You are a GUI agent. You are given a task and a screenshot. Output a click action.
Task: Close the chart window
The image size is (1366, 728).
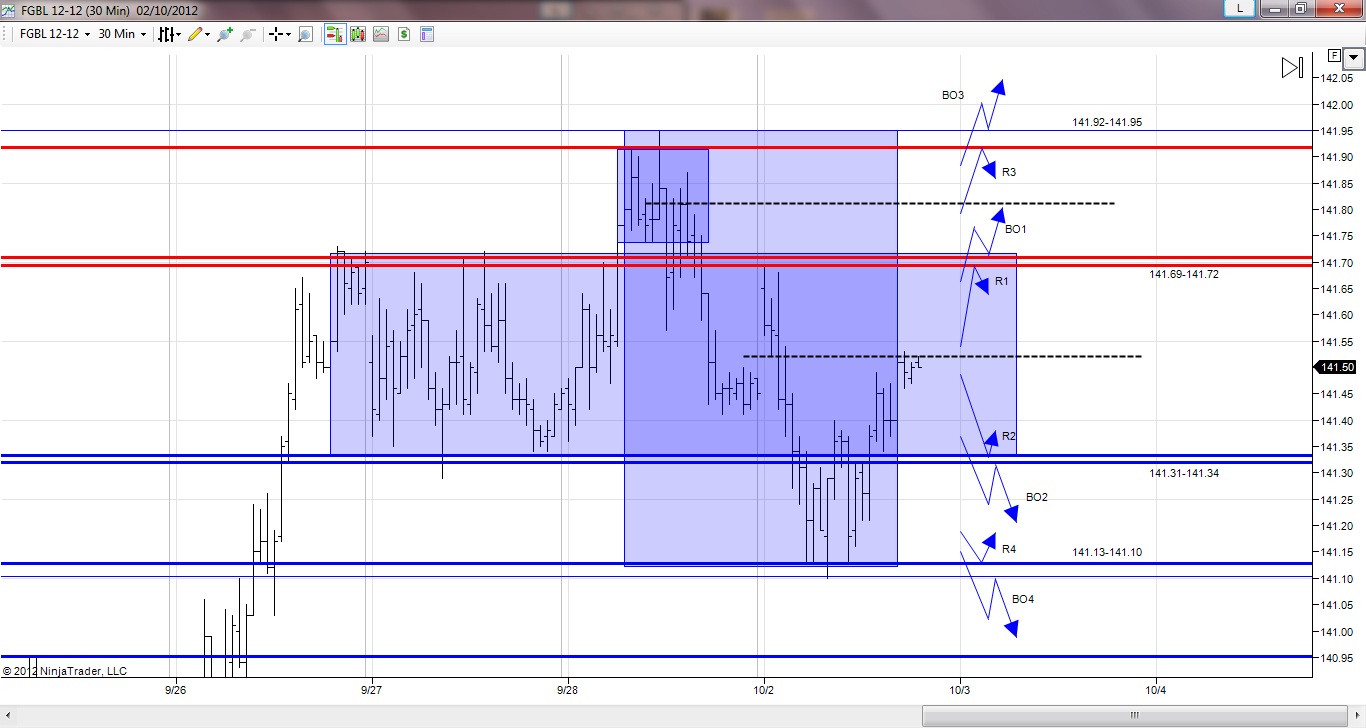coord(1340,8)
